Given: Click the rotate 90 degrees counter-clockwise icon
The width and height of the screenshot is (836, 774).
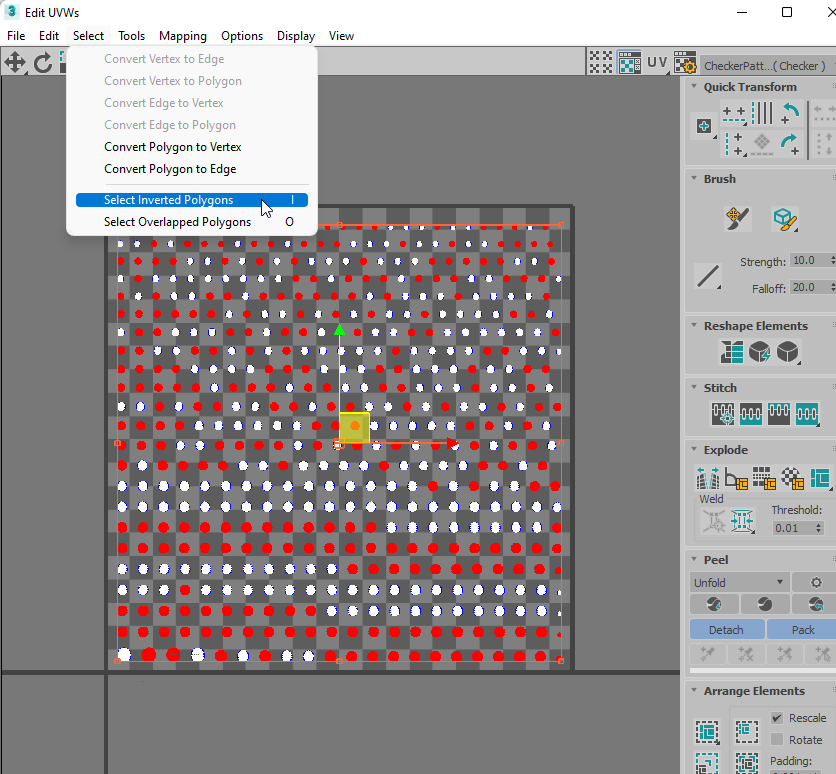Looking at the screenshot, I should pos(790,112).
